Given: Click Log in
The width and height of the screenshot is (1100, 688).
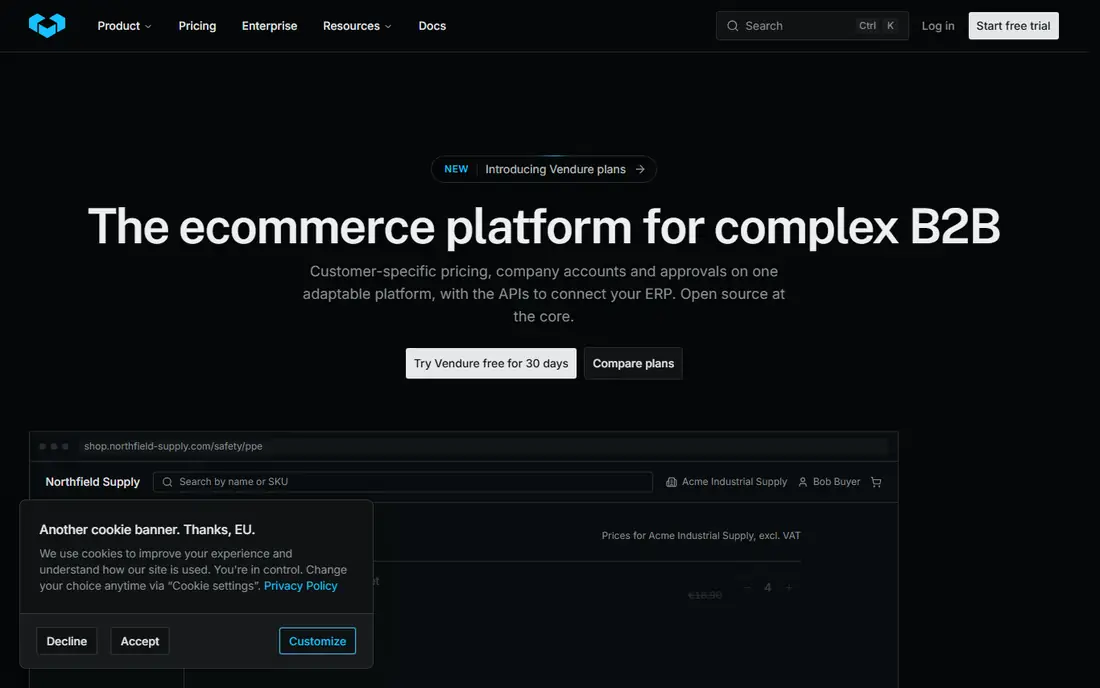Looking at the screenshot, I should 938,26.
